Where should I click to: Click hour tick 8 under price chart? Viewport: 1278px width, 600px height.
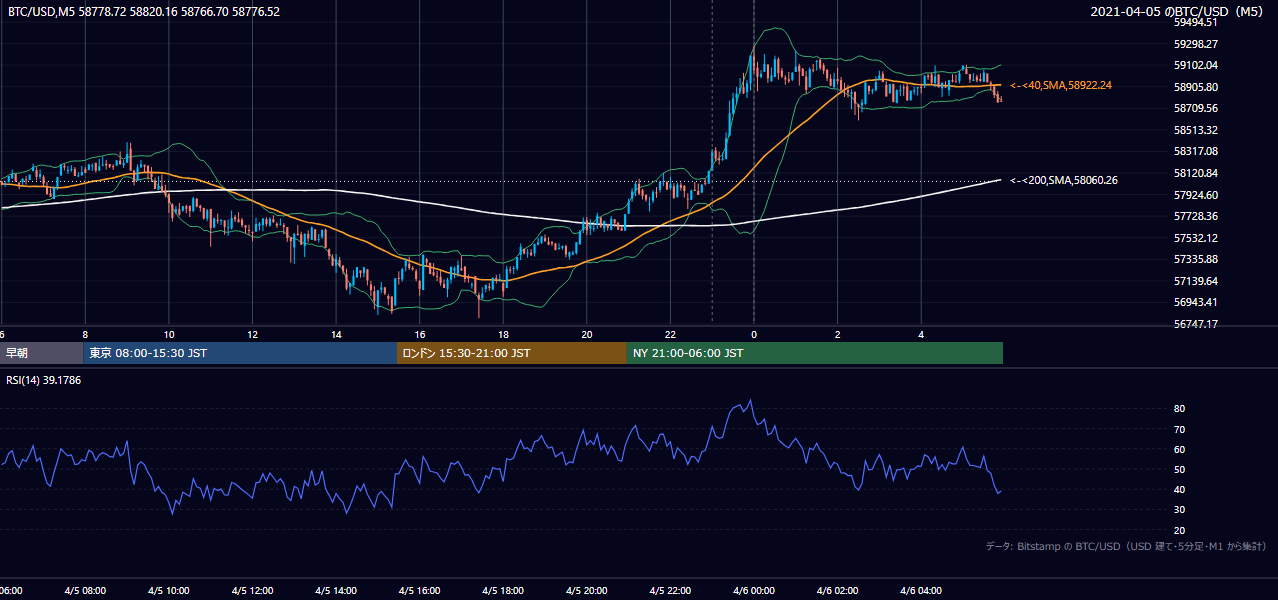[85, 335]
